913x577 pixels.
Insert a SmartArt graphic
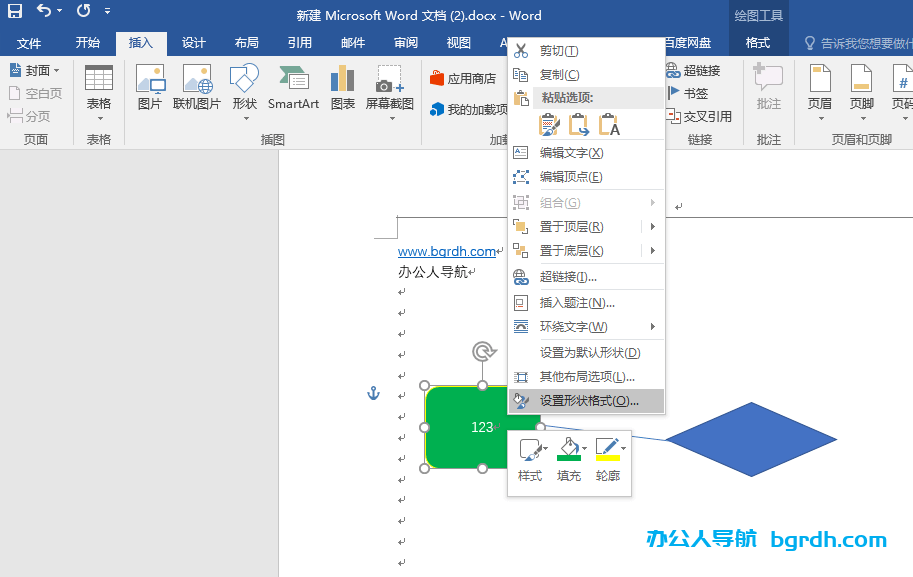[293, 88]
